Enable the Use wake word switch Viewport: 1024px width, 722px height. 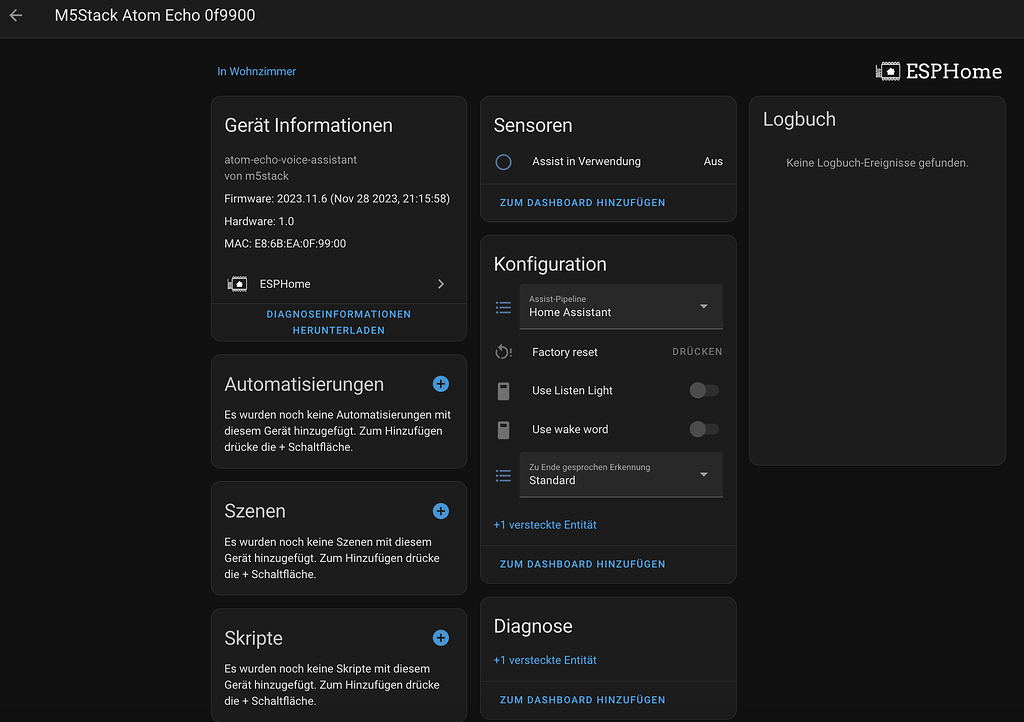click(x=704, y=430)
